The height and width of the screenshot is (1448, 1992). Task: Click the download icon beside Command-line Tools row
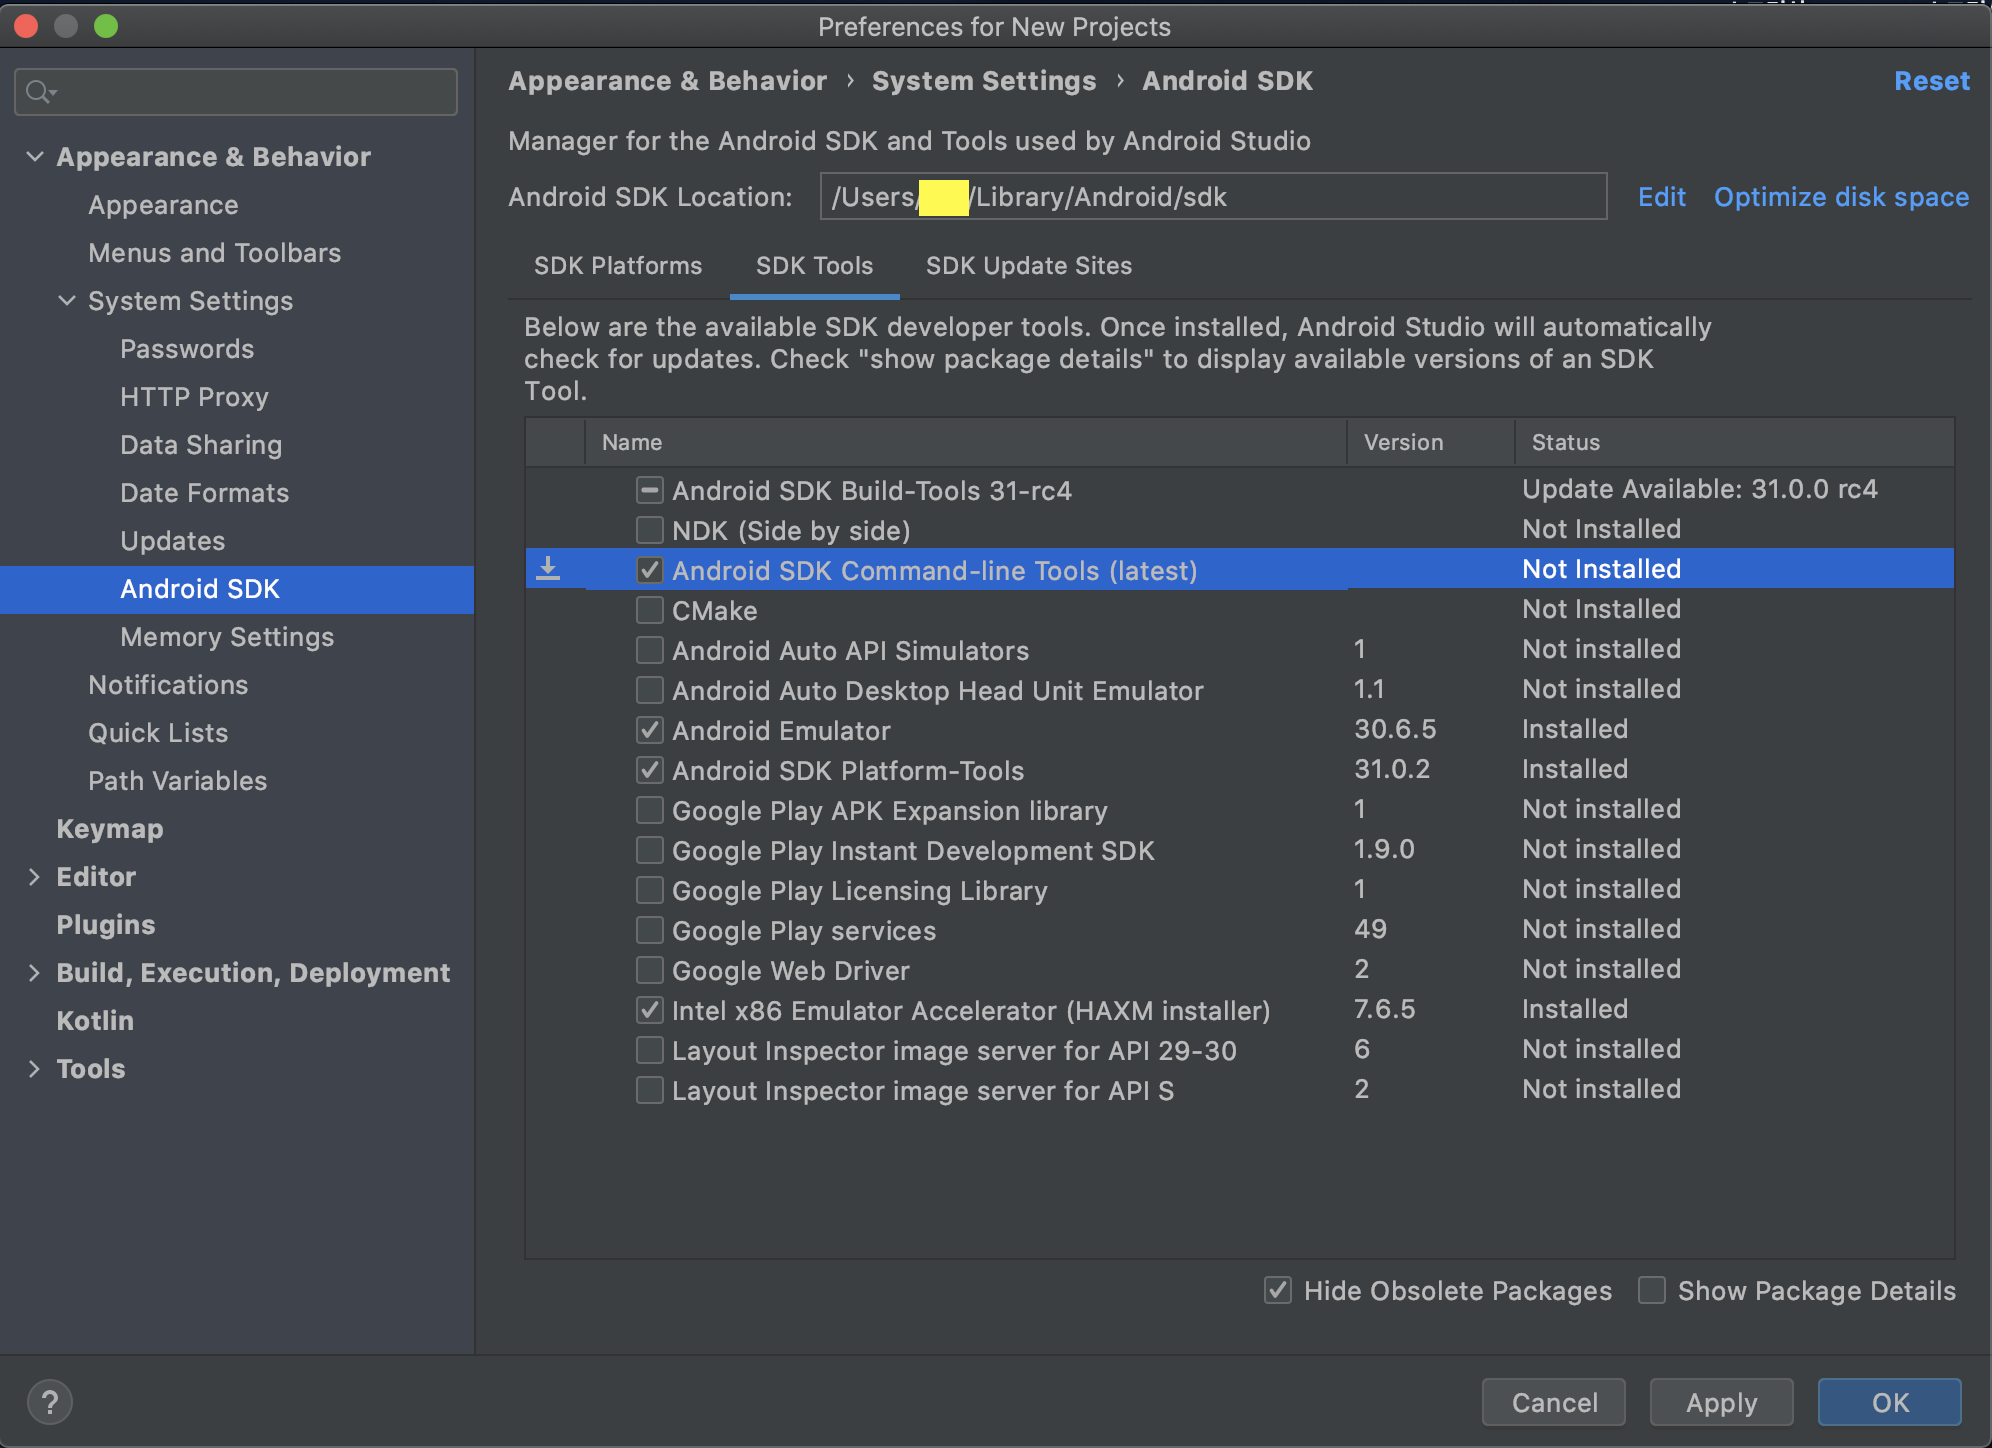[x=548, y=569]
